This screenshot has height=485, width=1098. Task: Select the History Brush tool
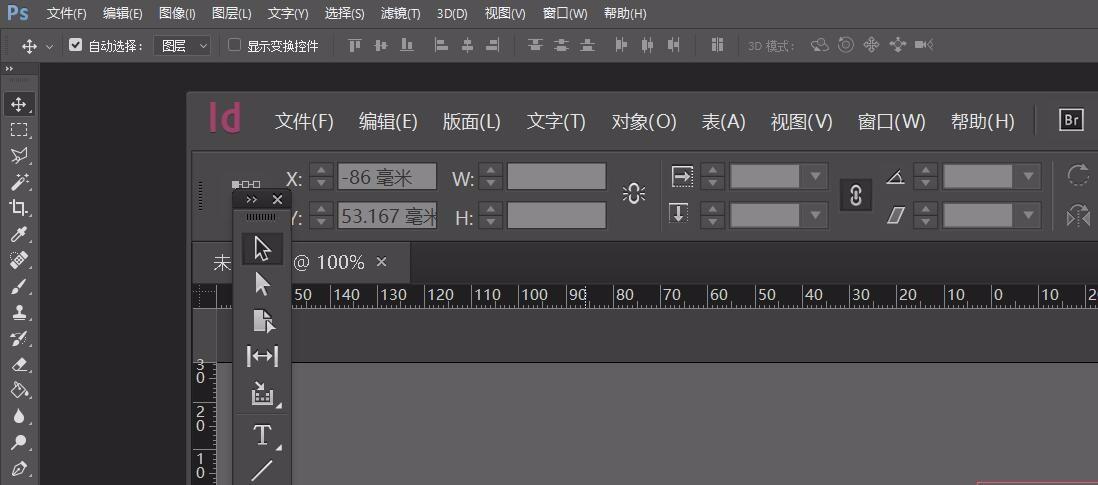[x=19, y=339]
